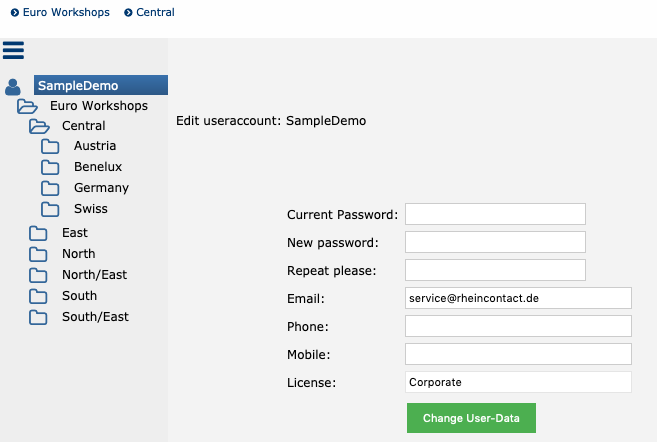Image resolution: width=657 pixels, height=442 pixels.
Task: Click the Mobile input field
Action: (518, 354)
